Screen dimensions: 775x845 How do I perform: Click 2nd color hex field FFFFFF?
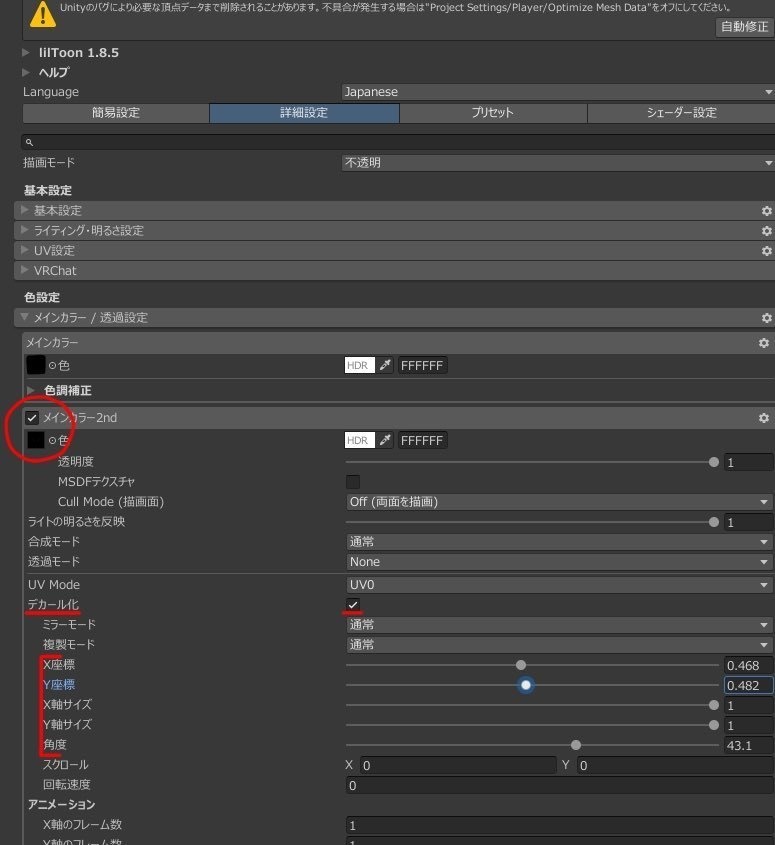pos(423,440)
